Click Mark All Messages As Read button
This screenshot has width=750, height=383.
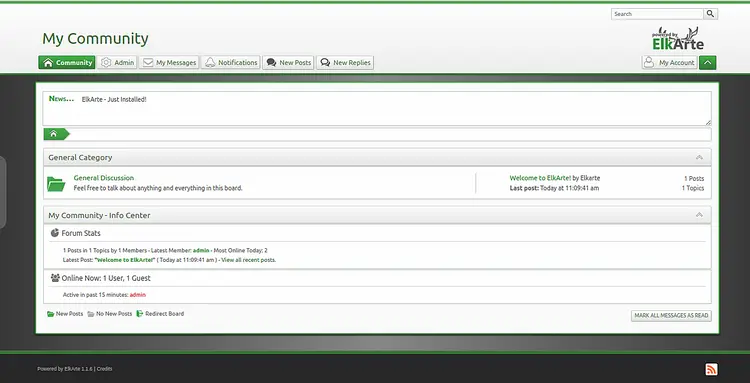(x=671, y=316)
